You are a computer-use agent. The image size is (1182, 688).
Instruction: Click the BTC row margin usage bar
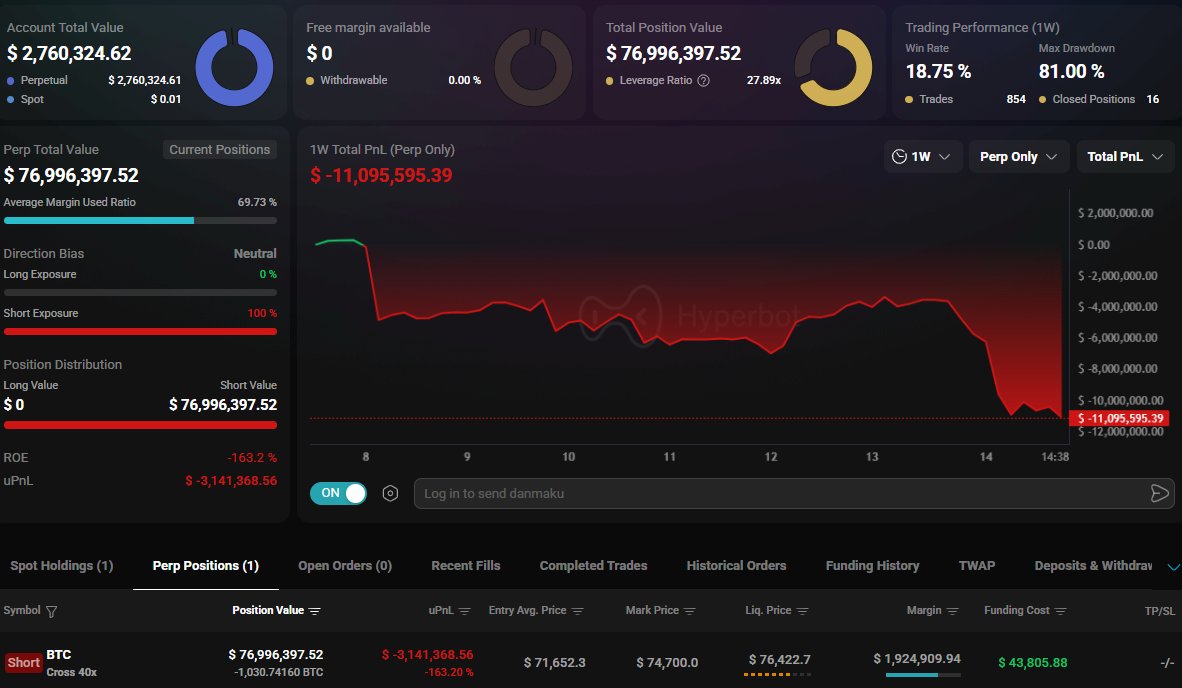[923, 675]
